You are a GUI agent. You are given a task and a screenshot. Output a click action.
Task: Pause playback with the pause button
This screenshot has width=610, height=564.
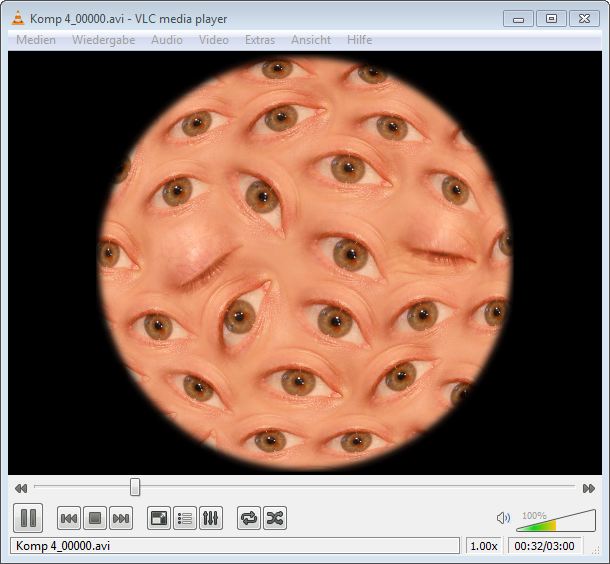28,518
